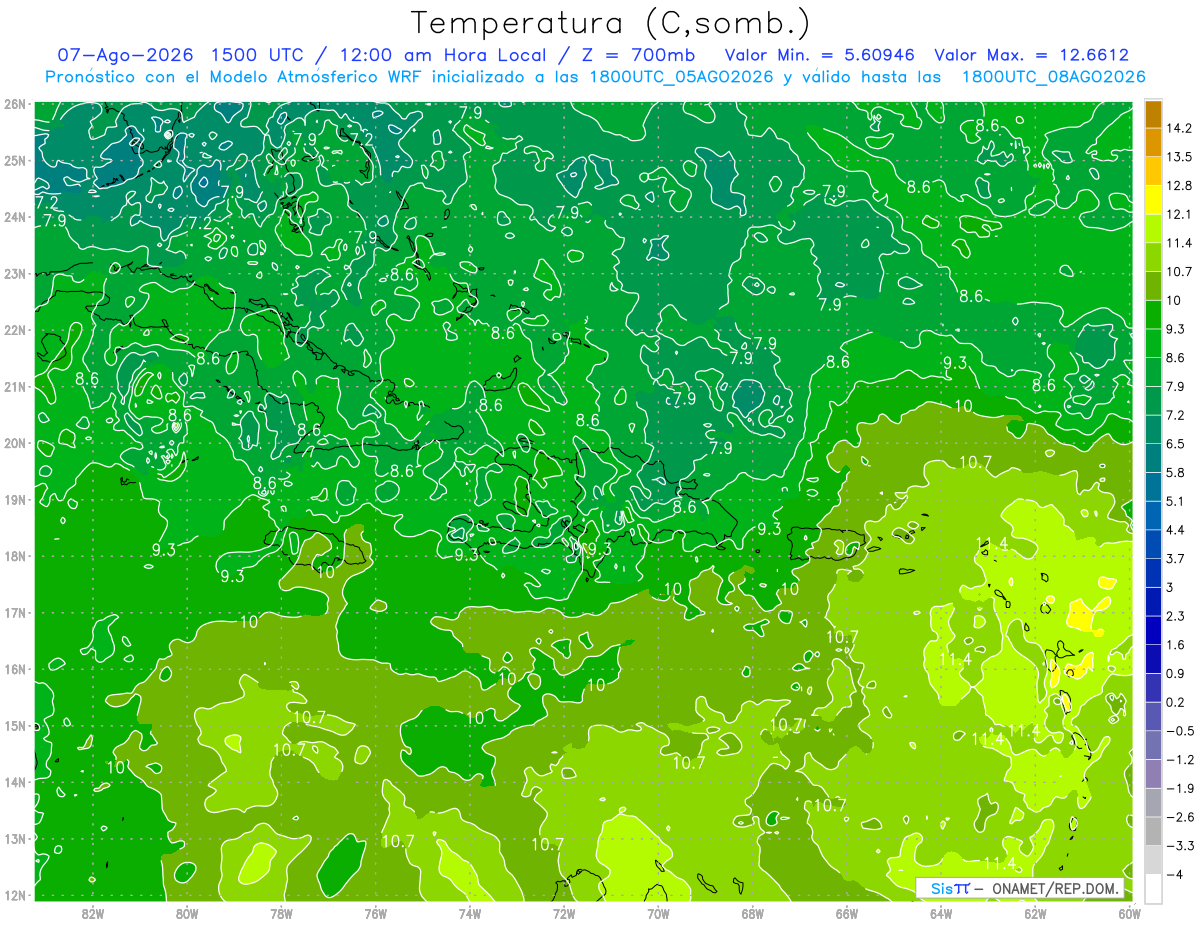Pick the yellow swatch between 12.1 and 12.8
Screen dimensions: 1200x927
[1153, 200]
